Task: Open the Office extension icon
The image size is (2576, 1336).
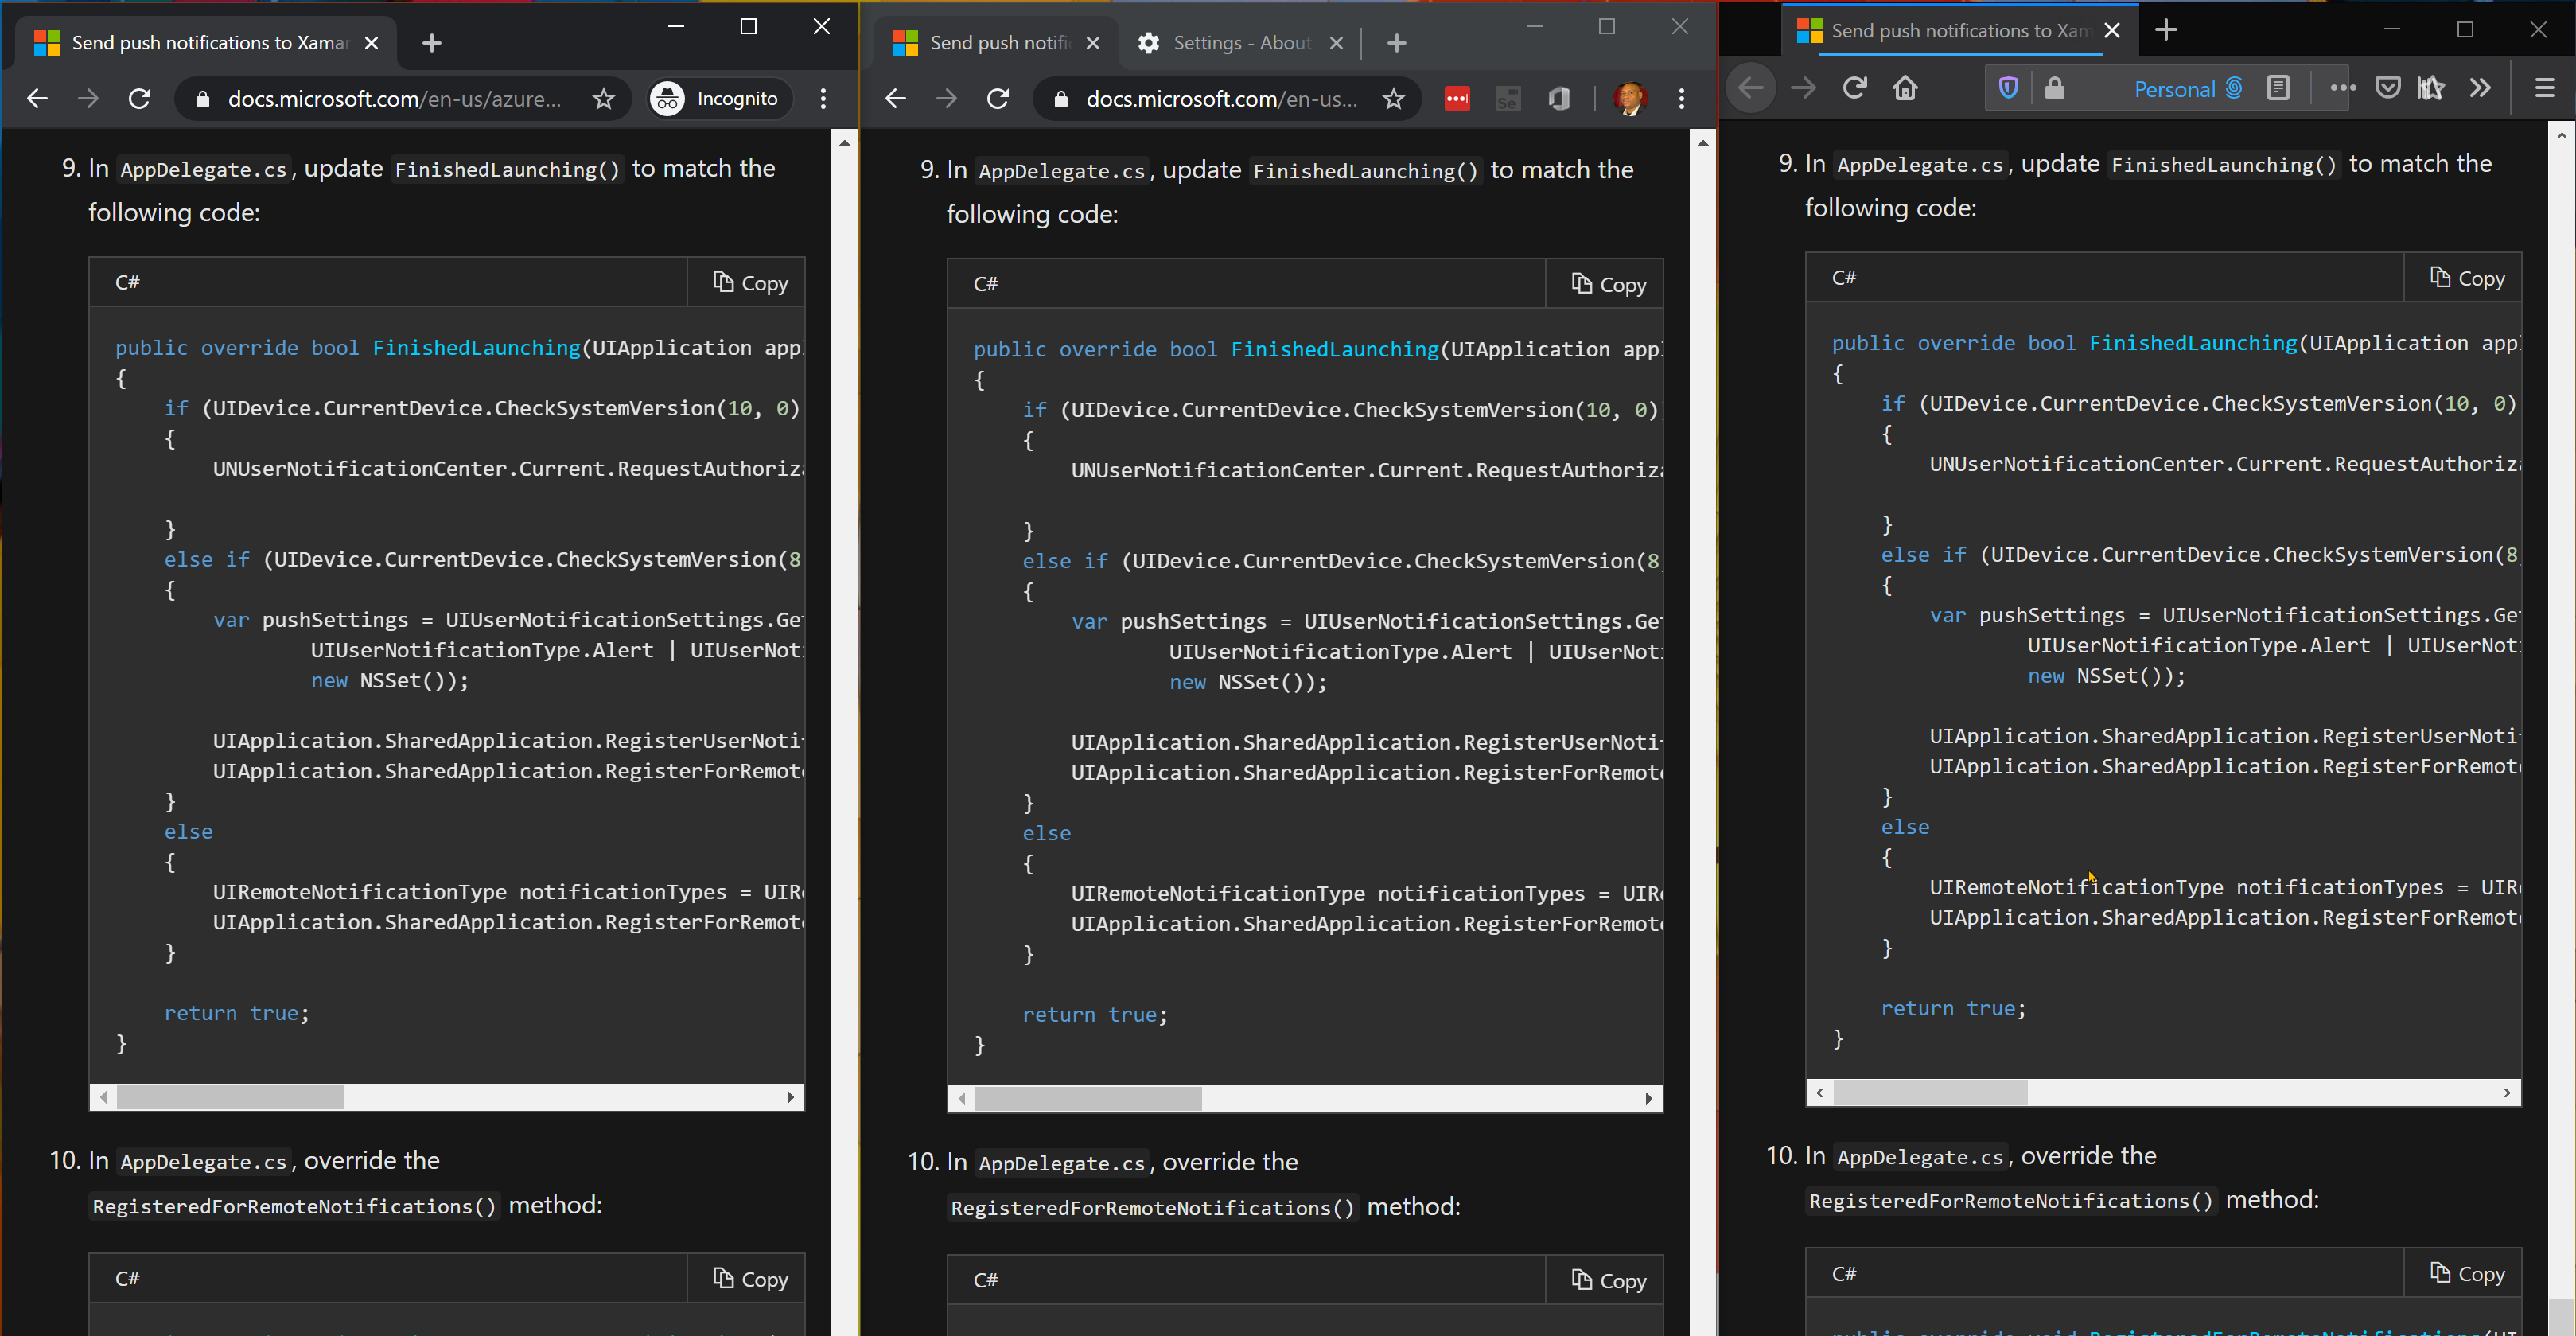Action: coord(1559,98)
